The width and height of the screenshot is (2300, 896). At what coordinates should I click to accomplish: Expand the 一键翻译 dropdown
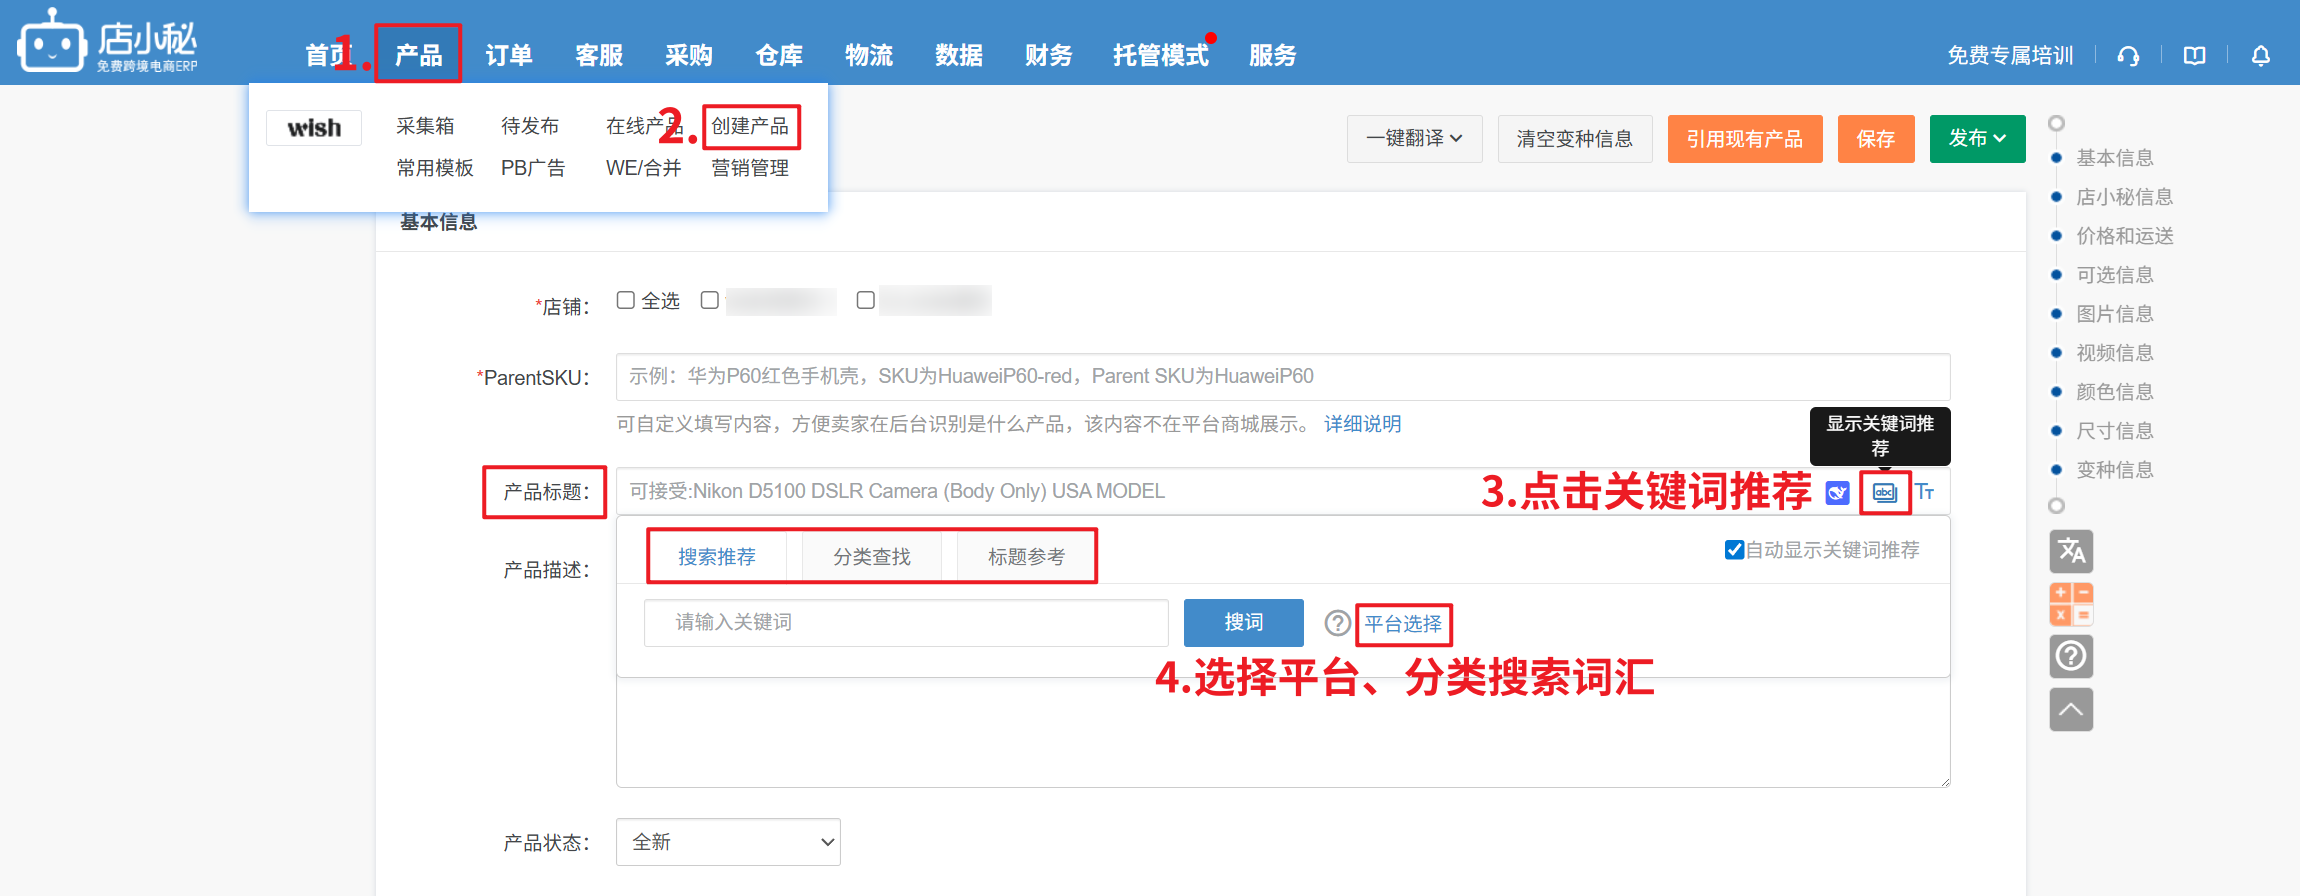tap(1414, 139)
